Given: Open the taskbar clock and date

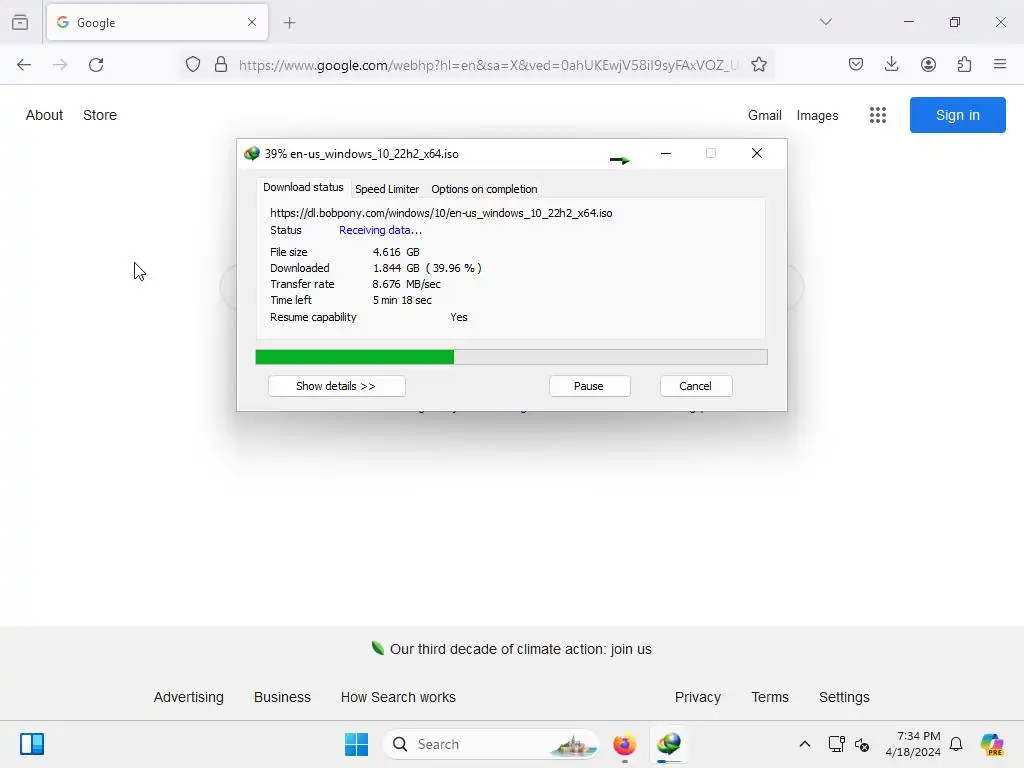Looking at the screenshot, I should [x=913, y=744].
